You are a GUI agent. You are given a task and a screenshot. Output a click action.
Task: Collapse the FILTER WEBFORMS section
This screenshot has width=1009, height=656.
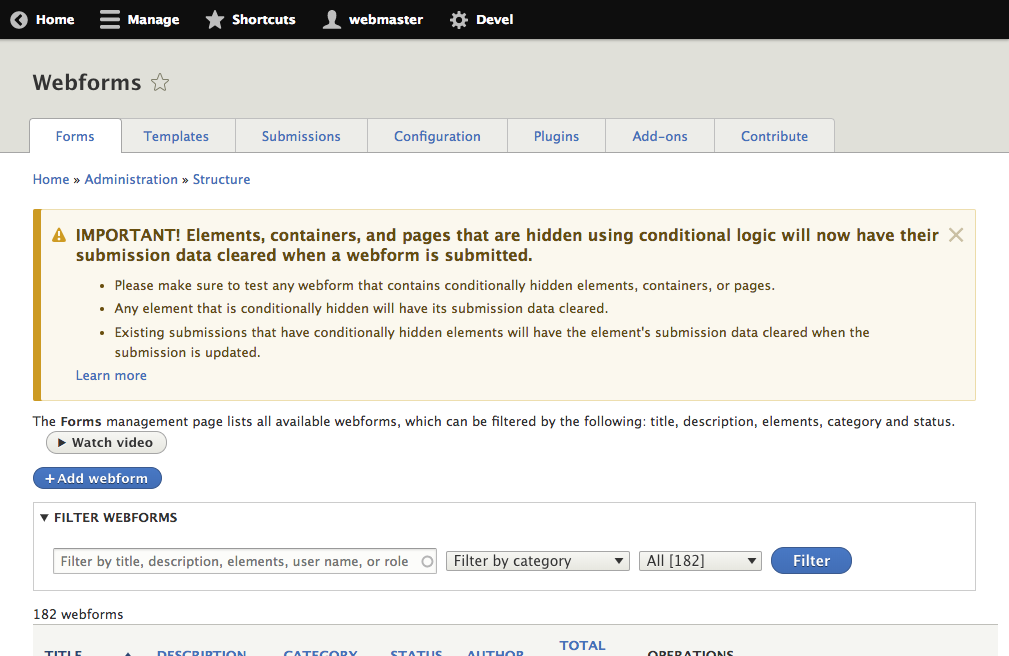pos(44,517)
